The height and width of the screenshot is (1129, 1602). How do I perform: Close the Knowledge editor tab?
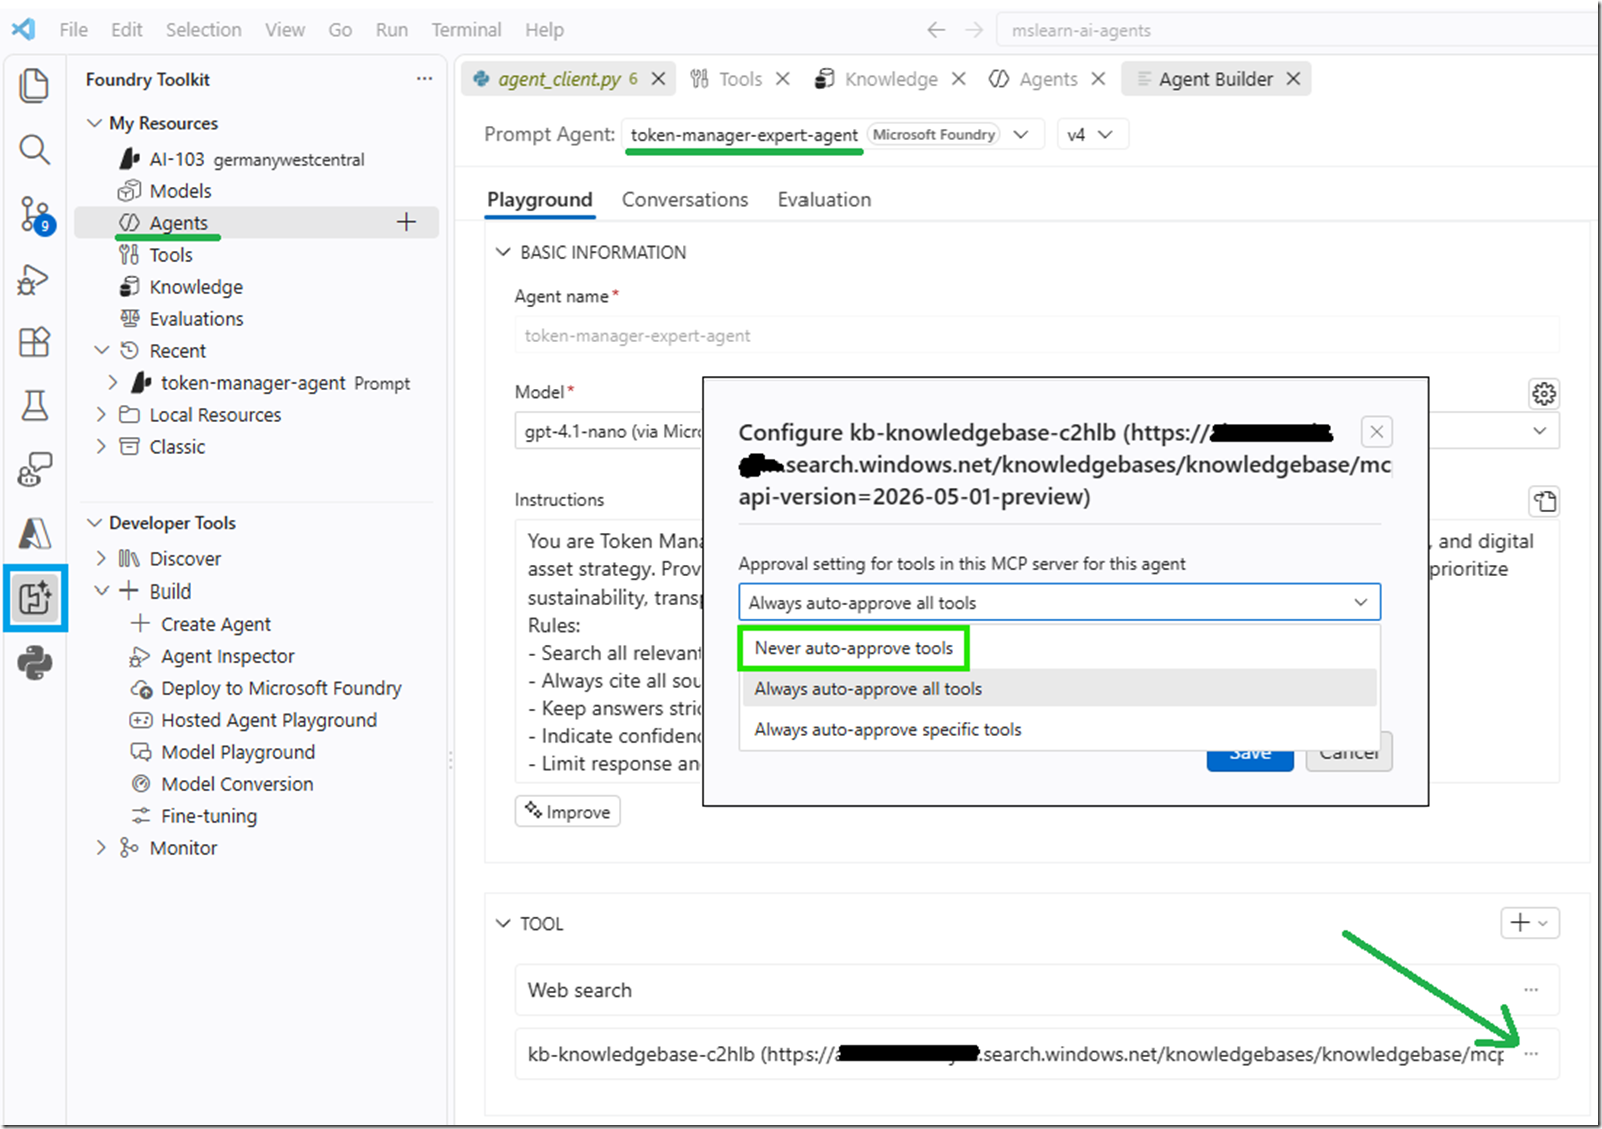click(x=958, y=79)
